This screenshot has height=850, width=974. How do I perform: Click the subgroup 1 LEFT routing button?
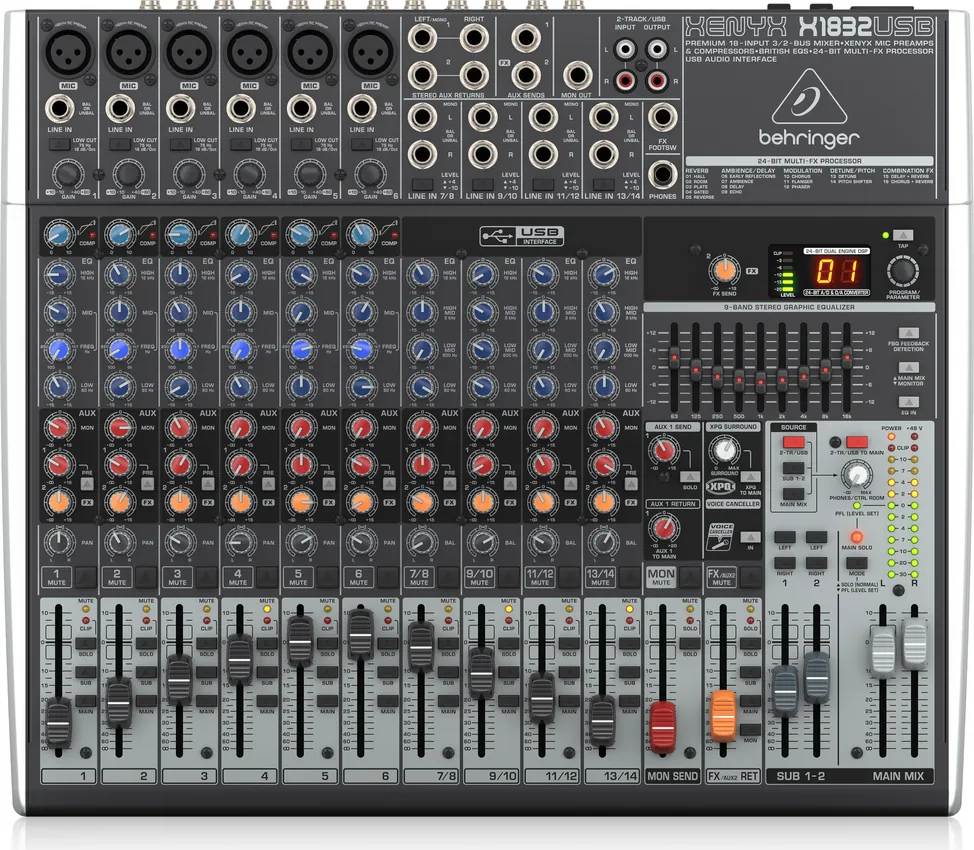[785, 537]
